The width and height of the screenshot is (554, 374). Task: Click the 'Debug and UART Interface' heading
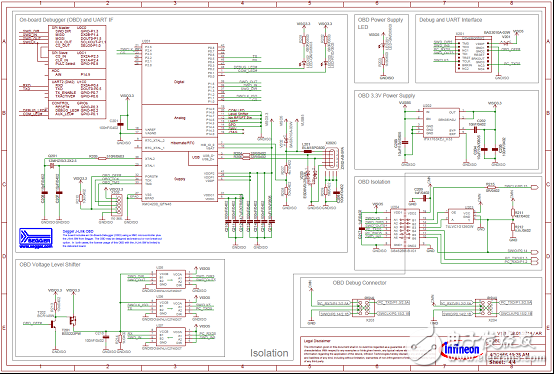click(x=450, y=20)
